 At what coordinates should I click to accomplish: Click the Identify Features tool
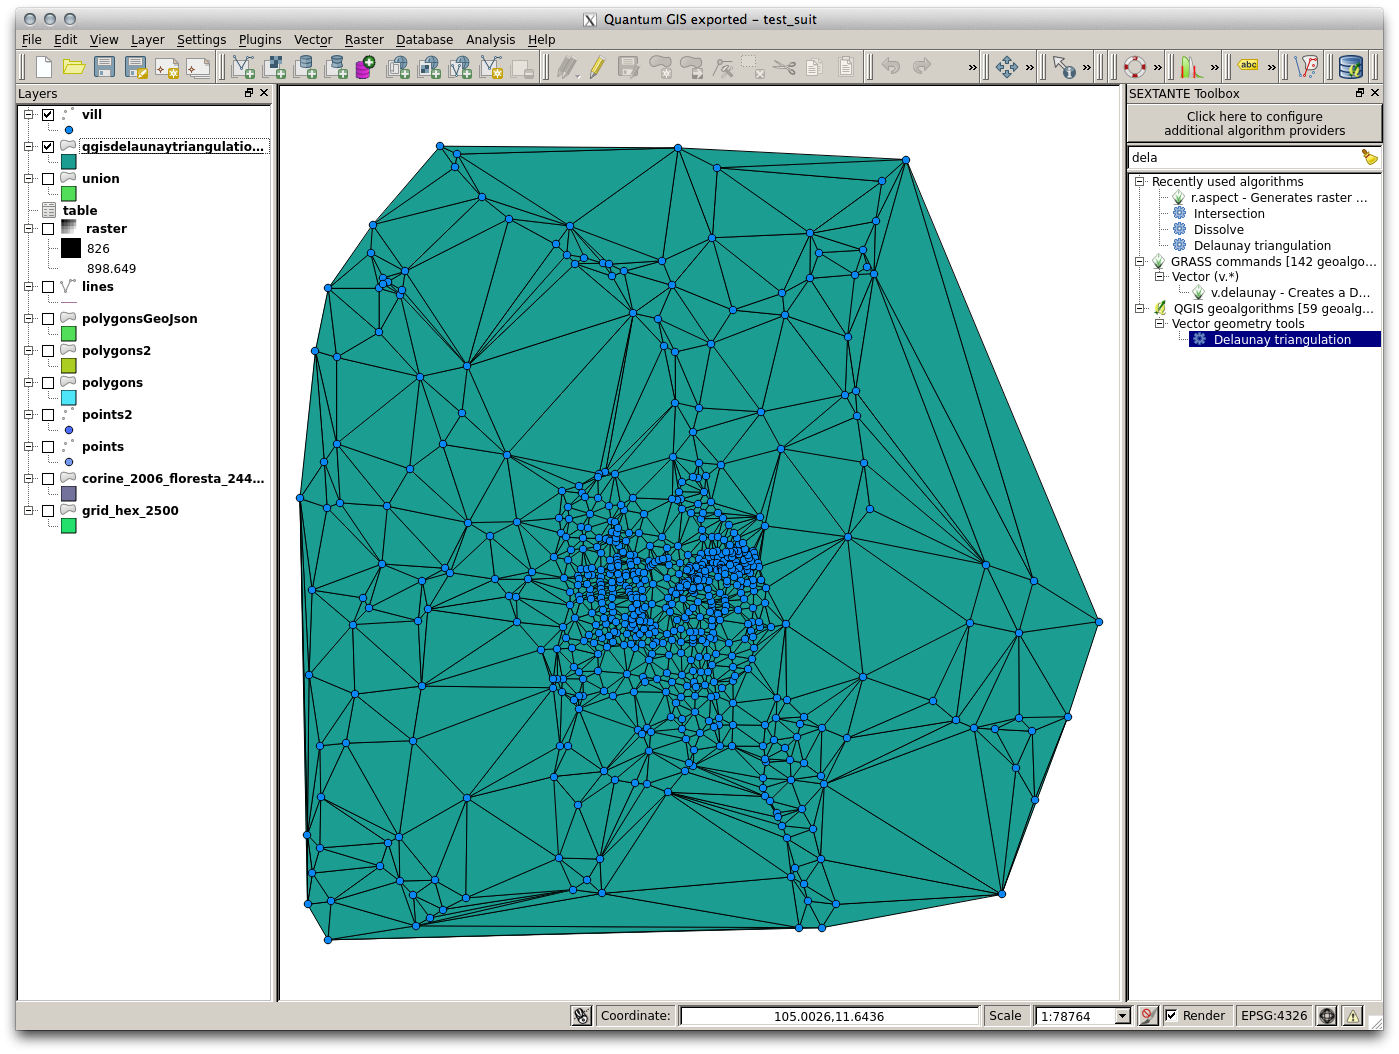click(1064, 67)
